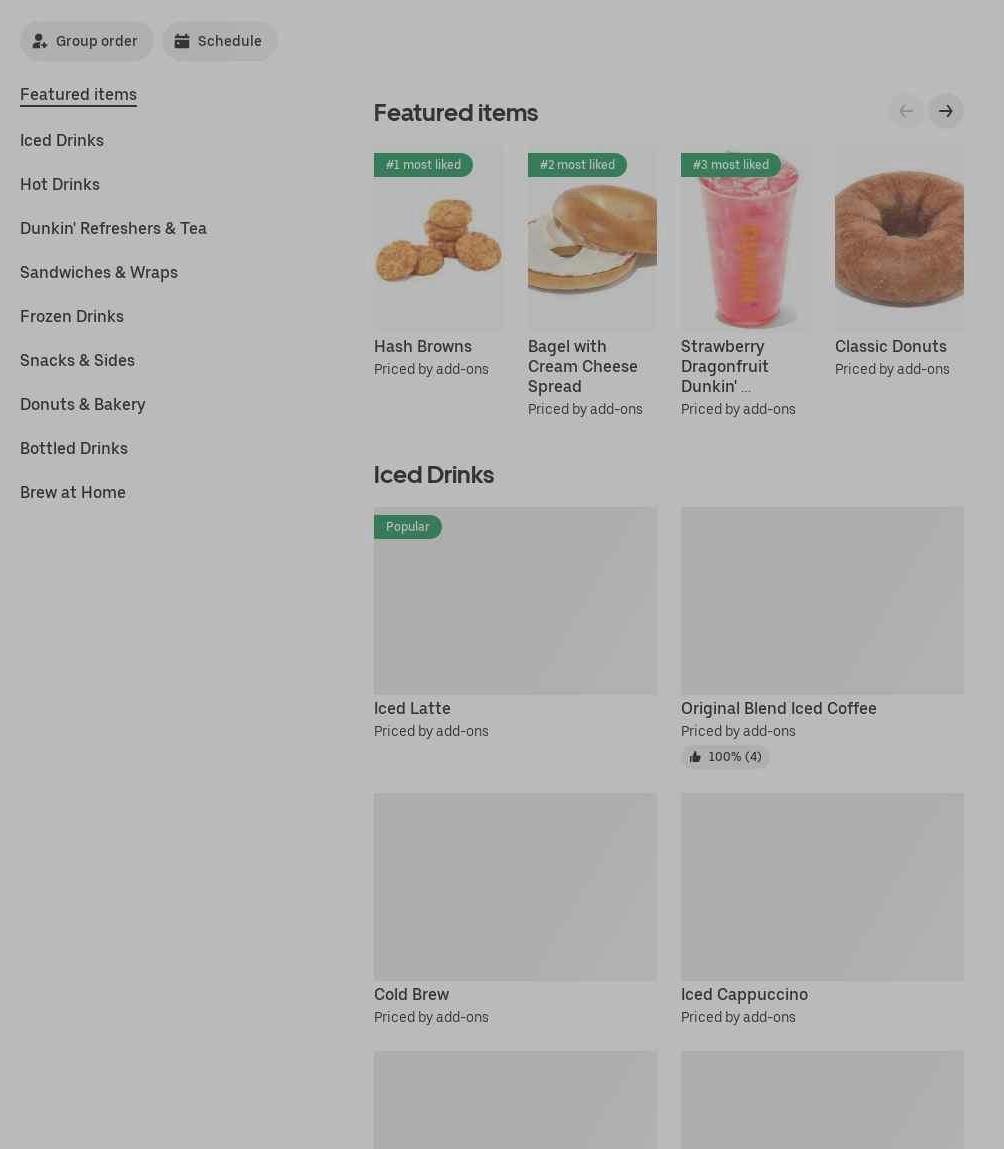Screen dimensions: 1004x1149
Task: Click the thumbs-up 100% rating badge
Action: click(x=726, y=757)
